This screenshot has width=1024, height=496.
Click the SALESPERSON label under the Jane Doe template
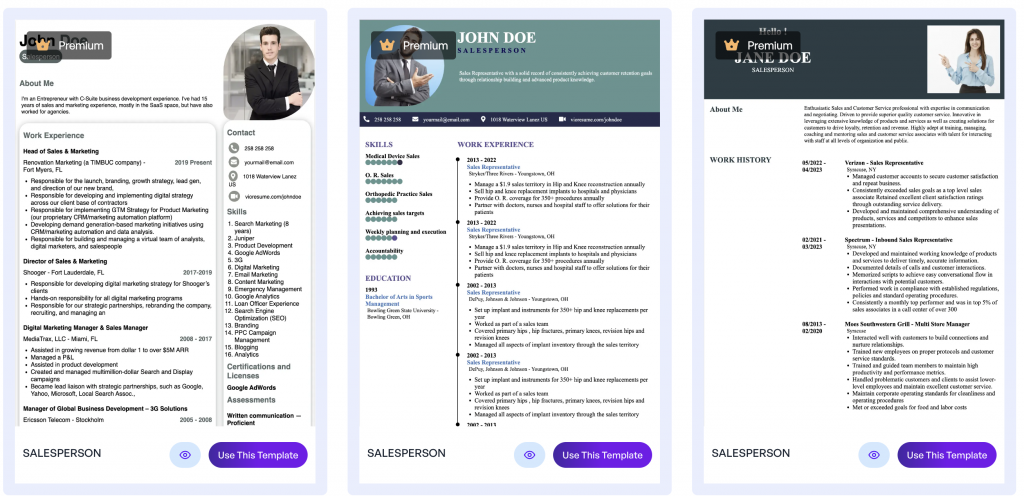[750, 453]
